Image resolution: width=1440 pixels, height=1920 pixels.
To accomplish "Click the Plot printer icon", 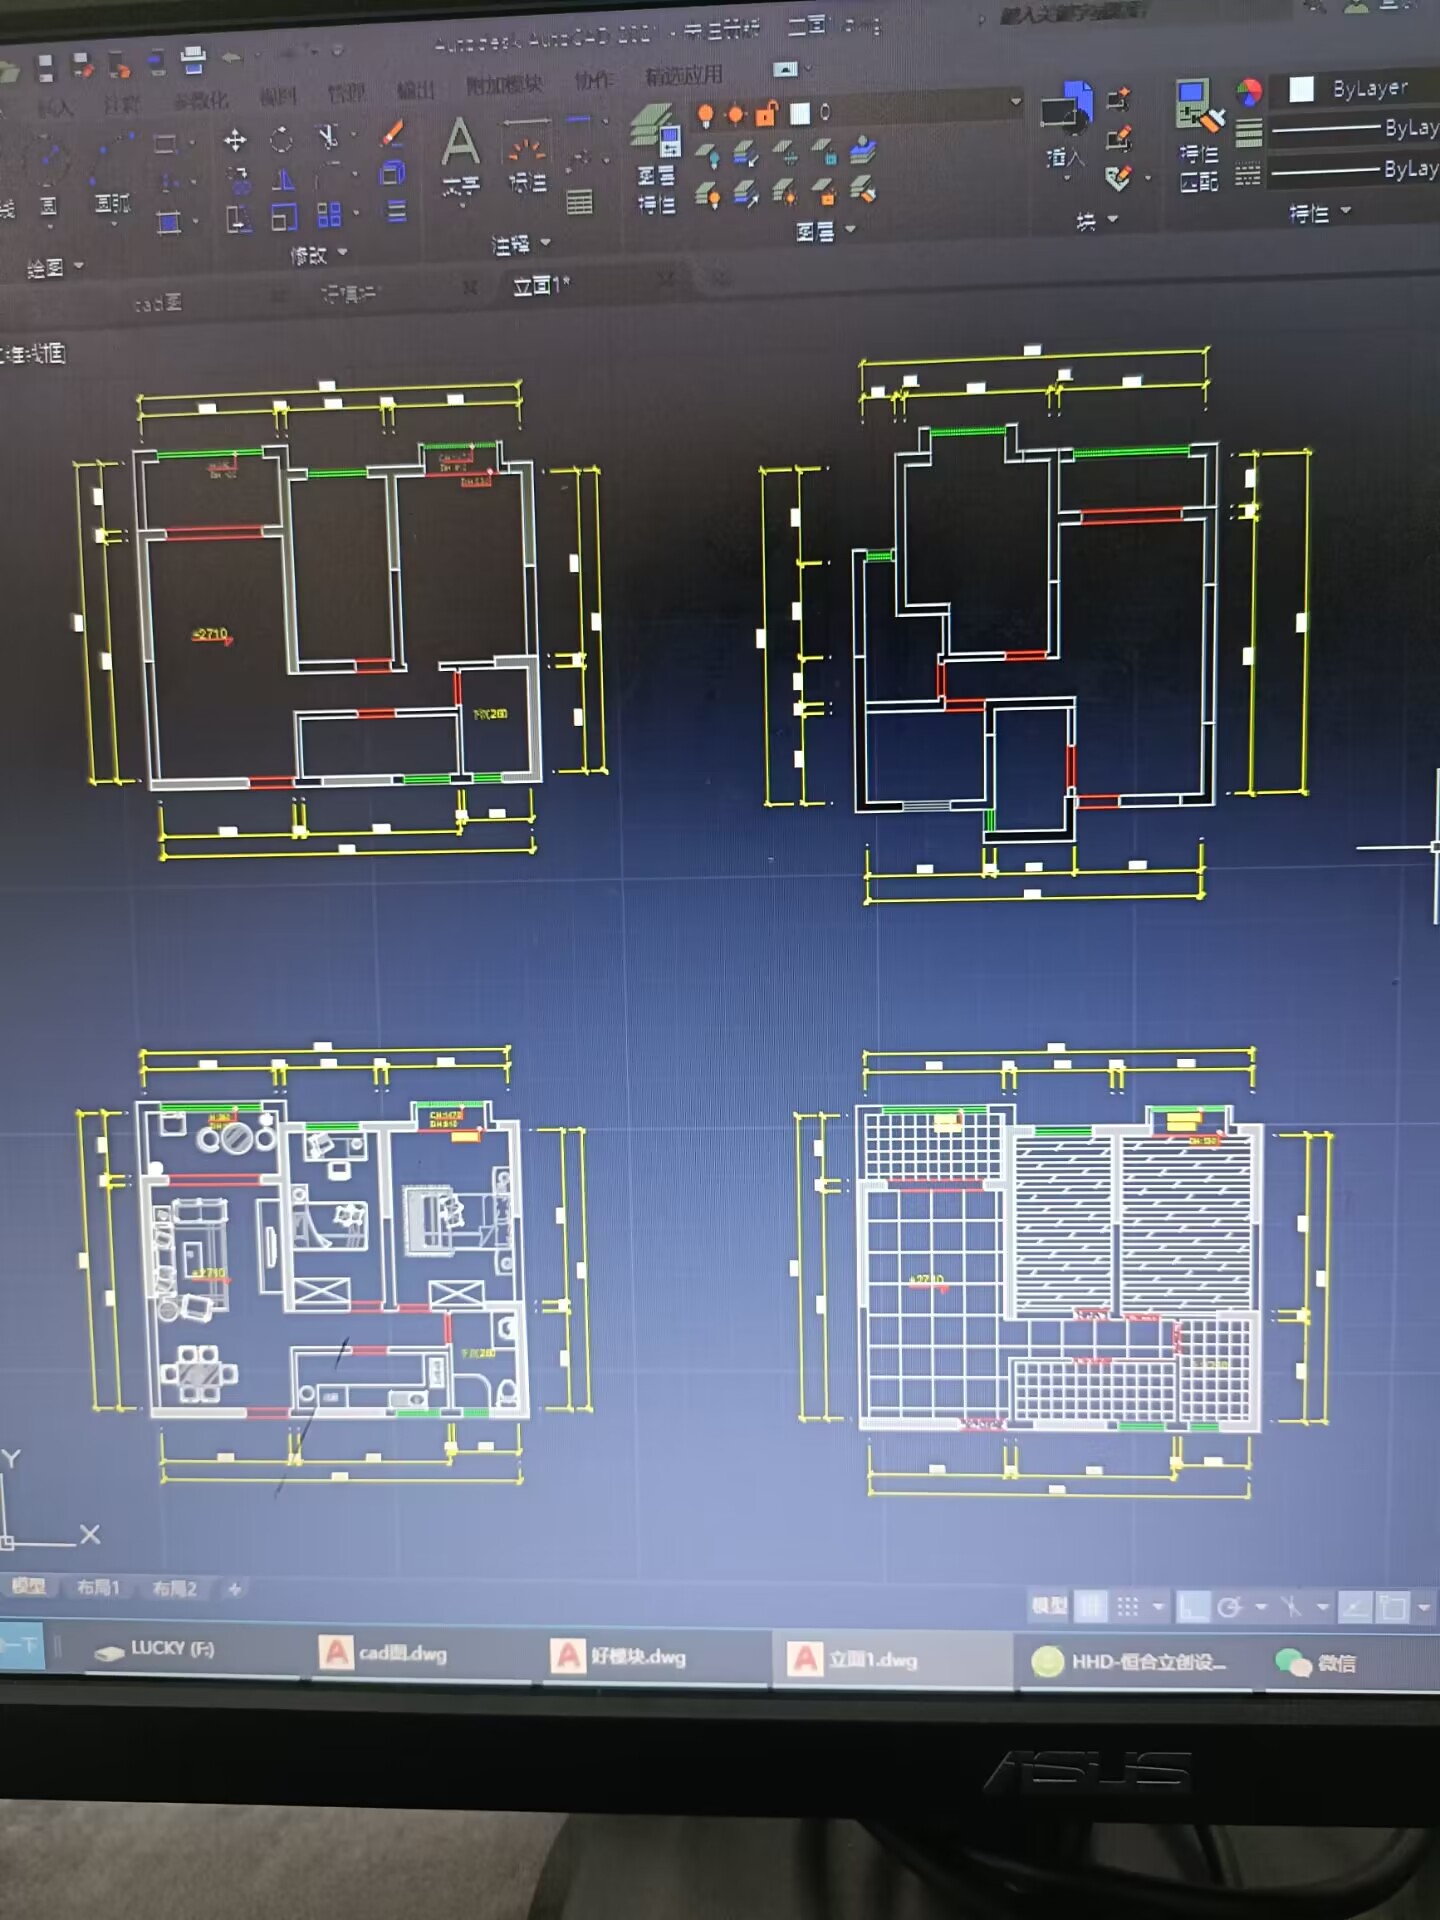I will [193, 60].
